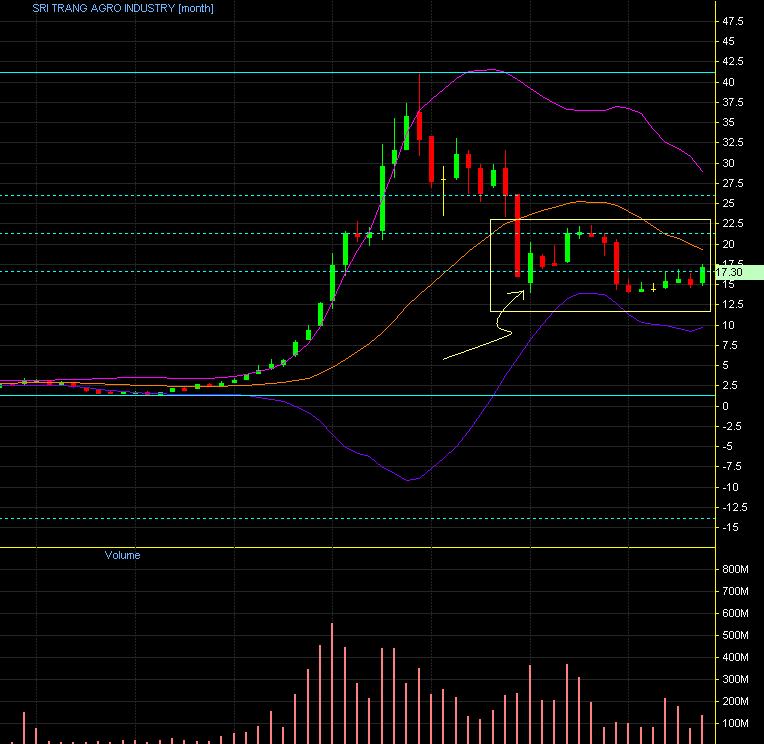Select the 42.5 price axis label
This screenshot has height=744, width=764.
[733, 61]
